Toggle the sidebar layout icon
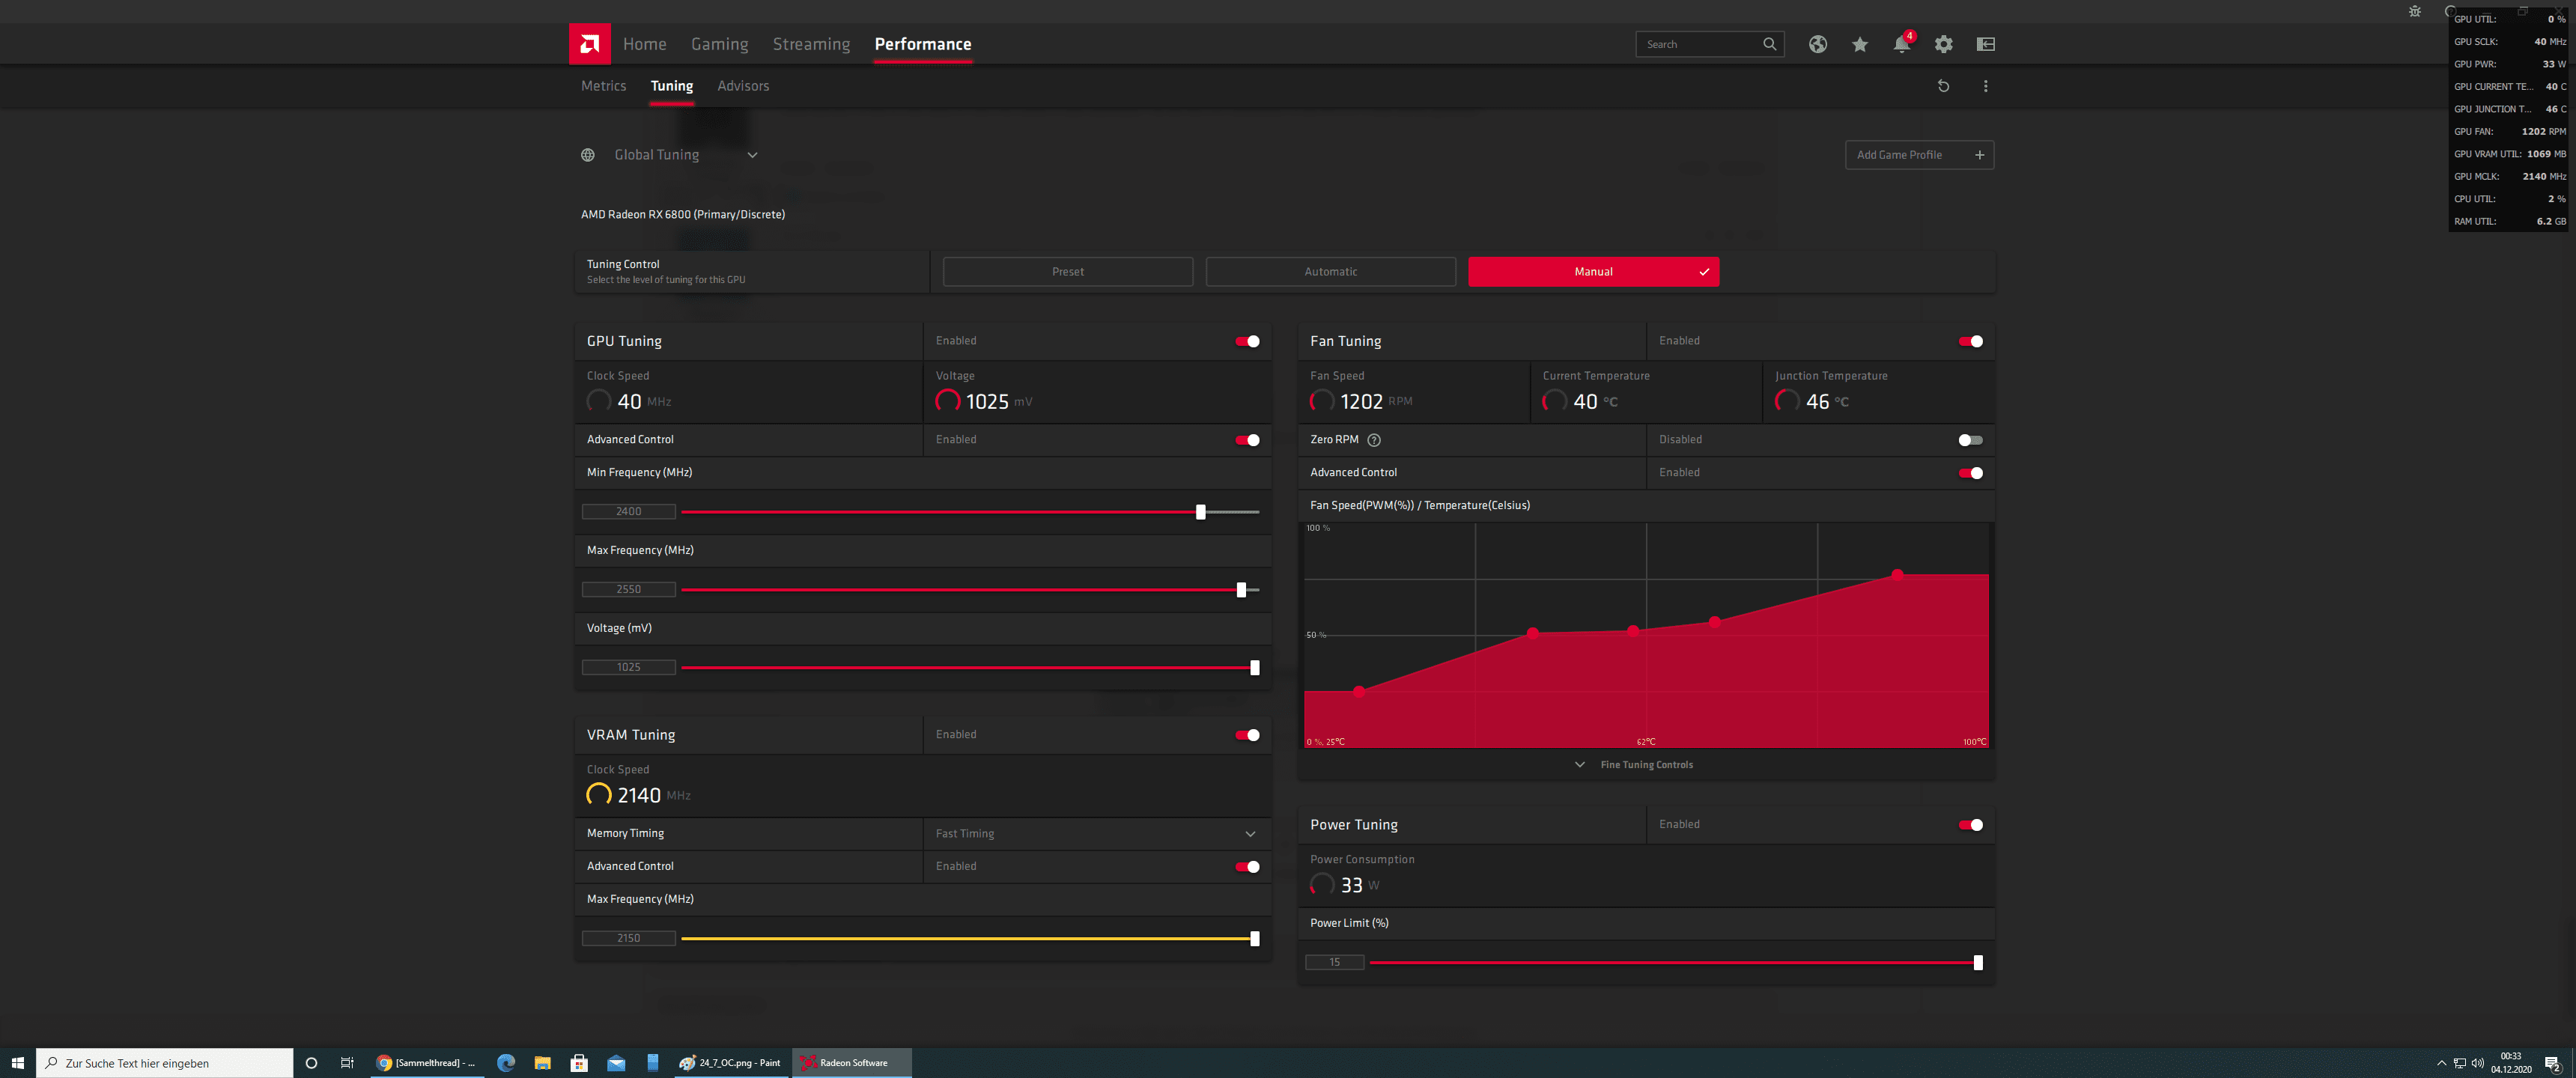 pos(1986,44)
